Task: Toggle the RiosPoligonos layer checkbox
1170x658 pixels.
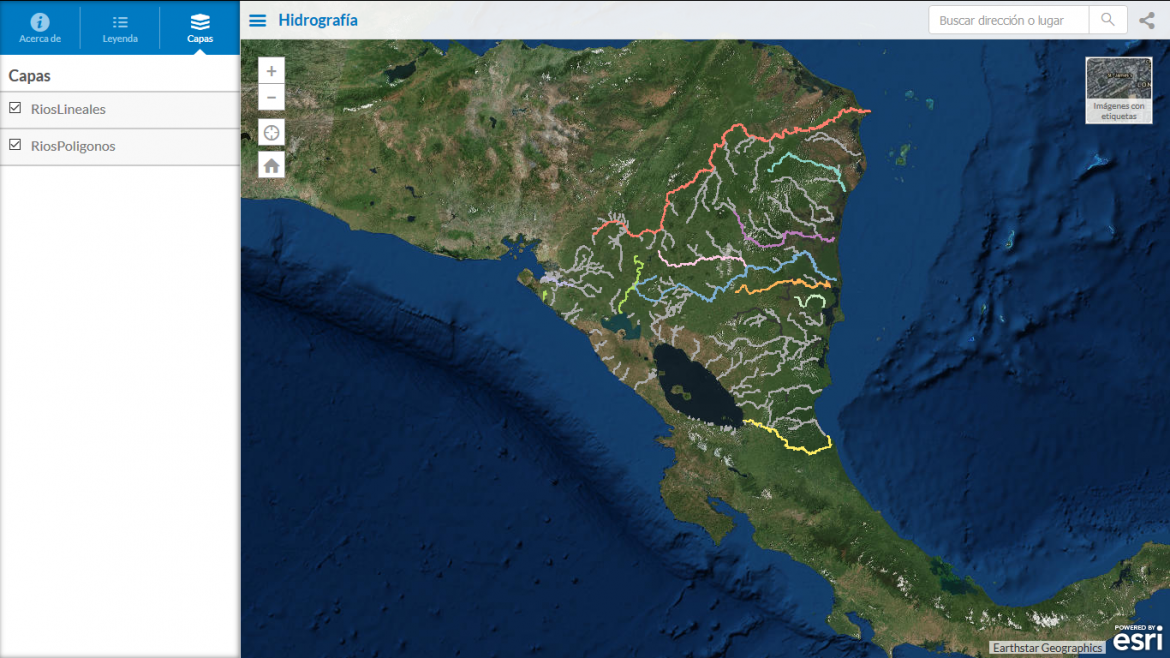Action: point(15,145)
